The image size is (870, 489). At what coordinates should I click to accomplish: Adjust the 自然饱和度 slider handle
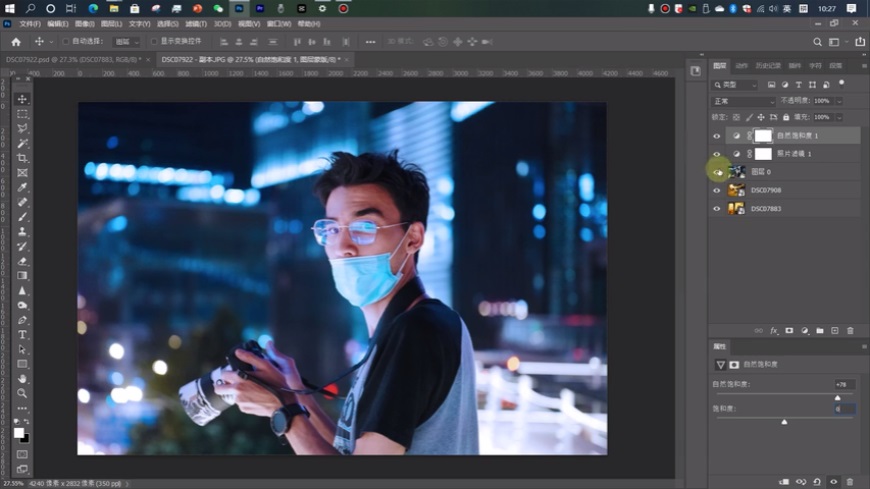(838, 398)
